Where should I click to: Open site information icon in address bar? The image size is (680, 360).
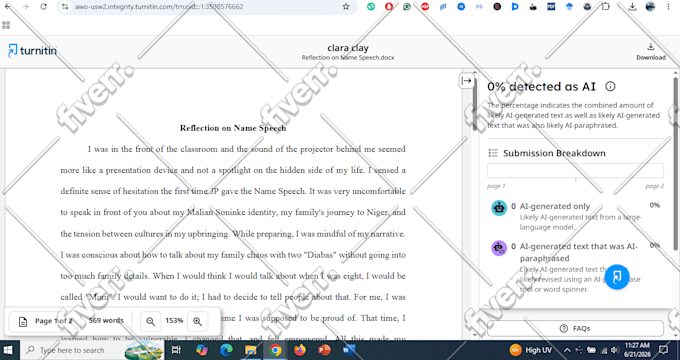(x=65, y=7)
